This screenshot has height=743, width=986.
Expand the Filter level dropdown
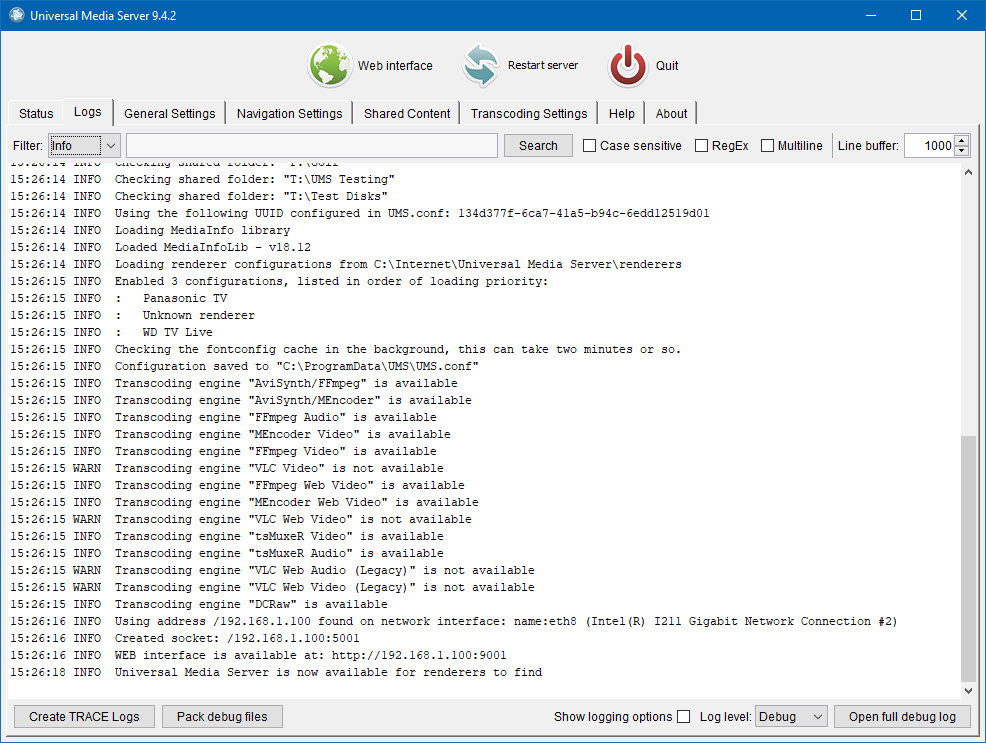click(x=84, y=146)
